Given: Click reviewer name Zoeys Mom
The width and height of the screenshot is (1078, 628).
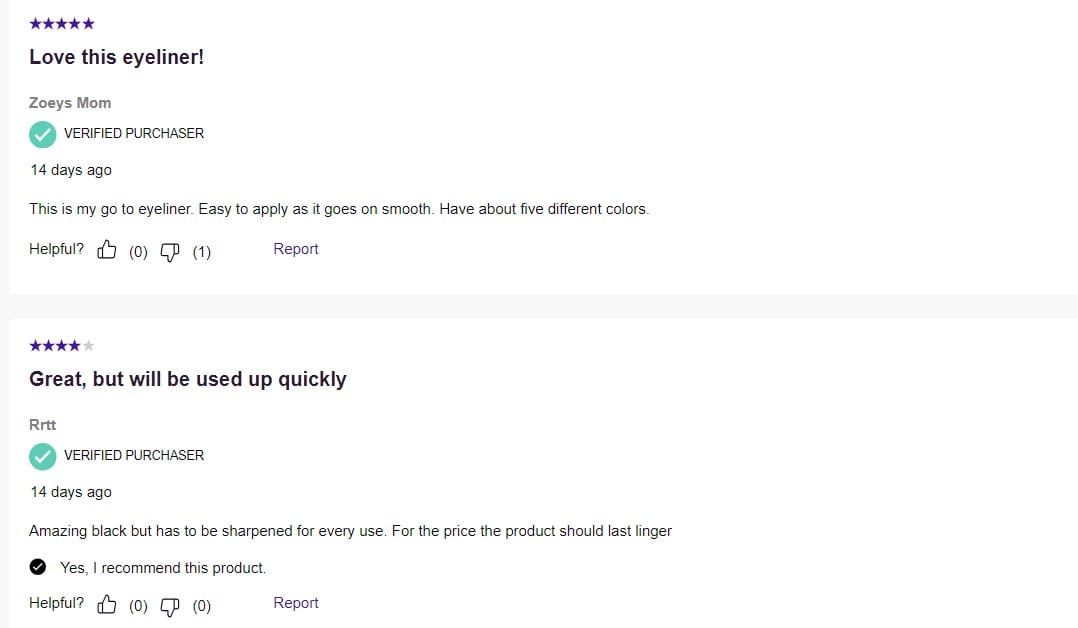Looking at the screenshot, I should tap(70, 102).
